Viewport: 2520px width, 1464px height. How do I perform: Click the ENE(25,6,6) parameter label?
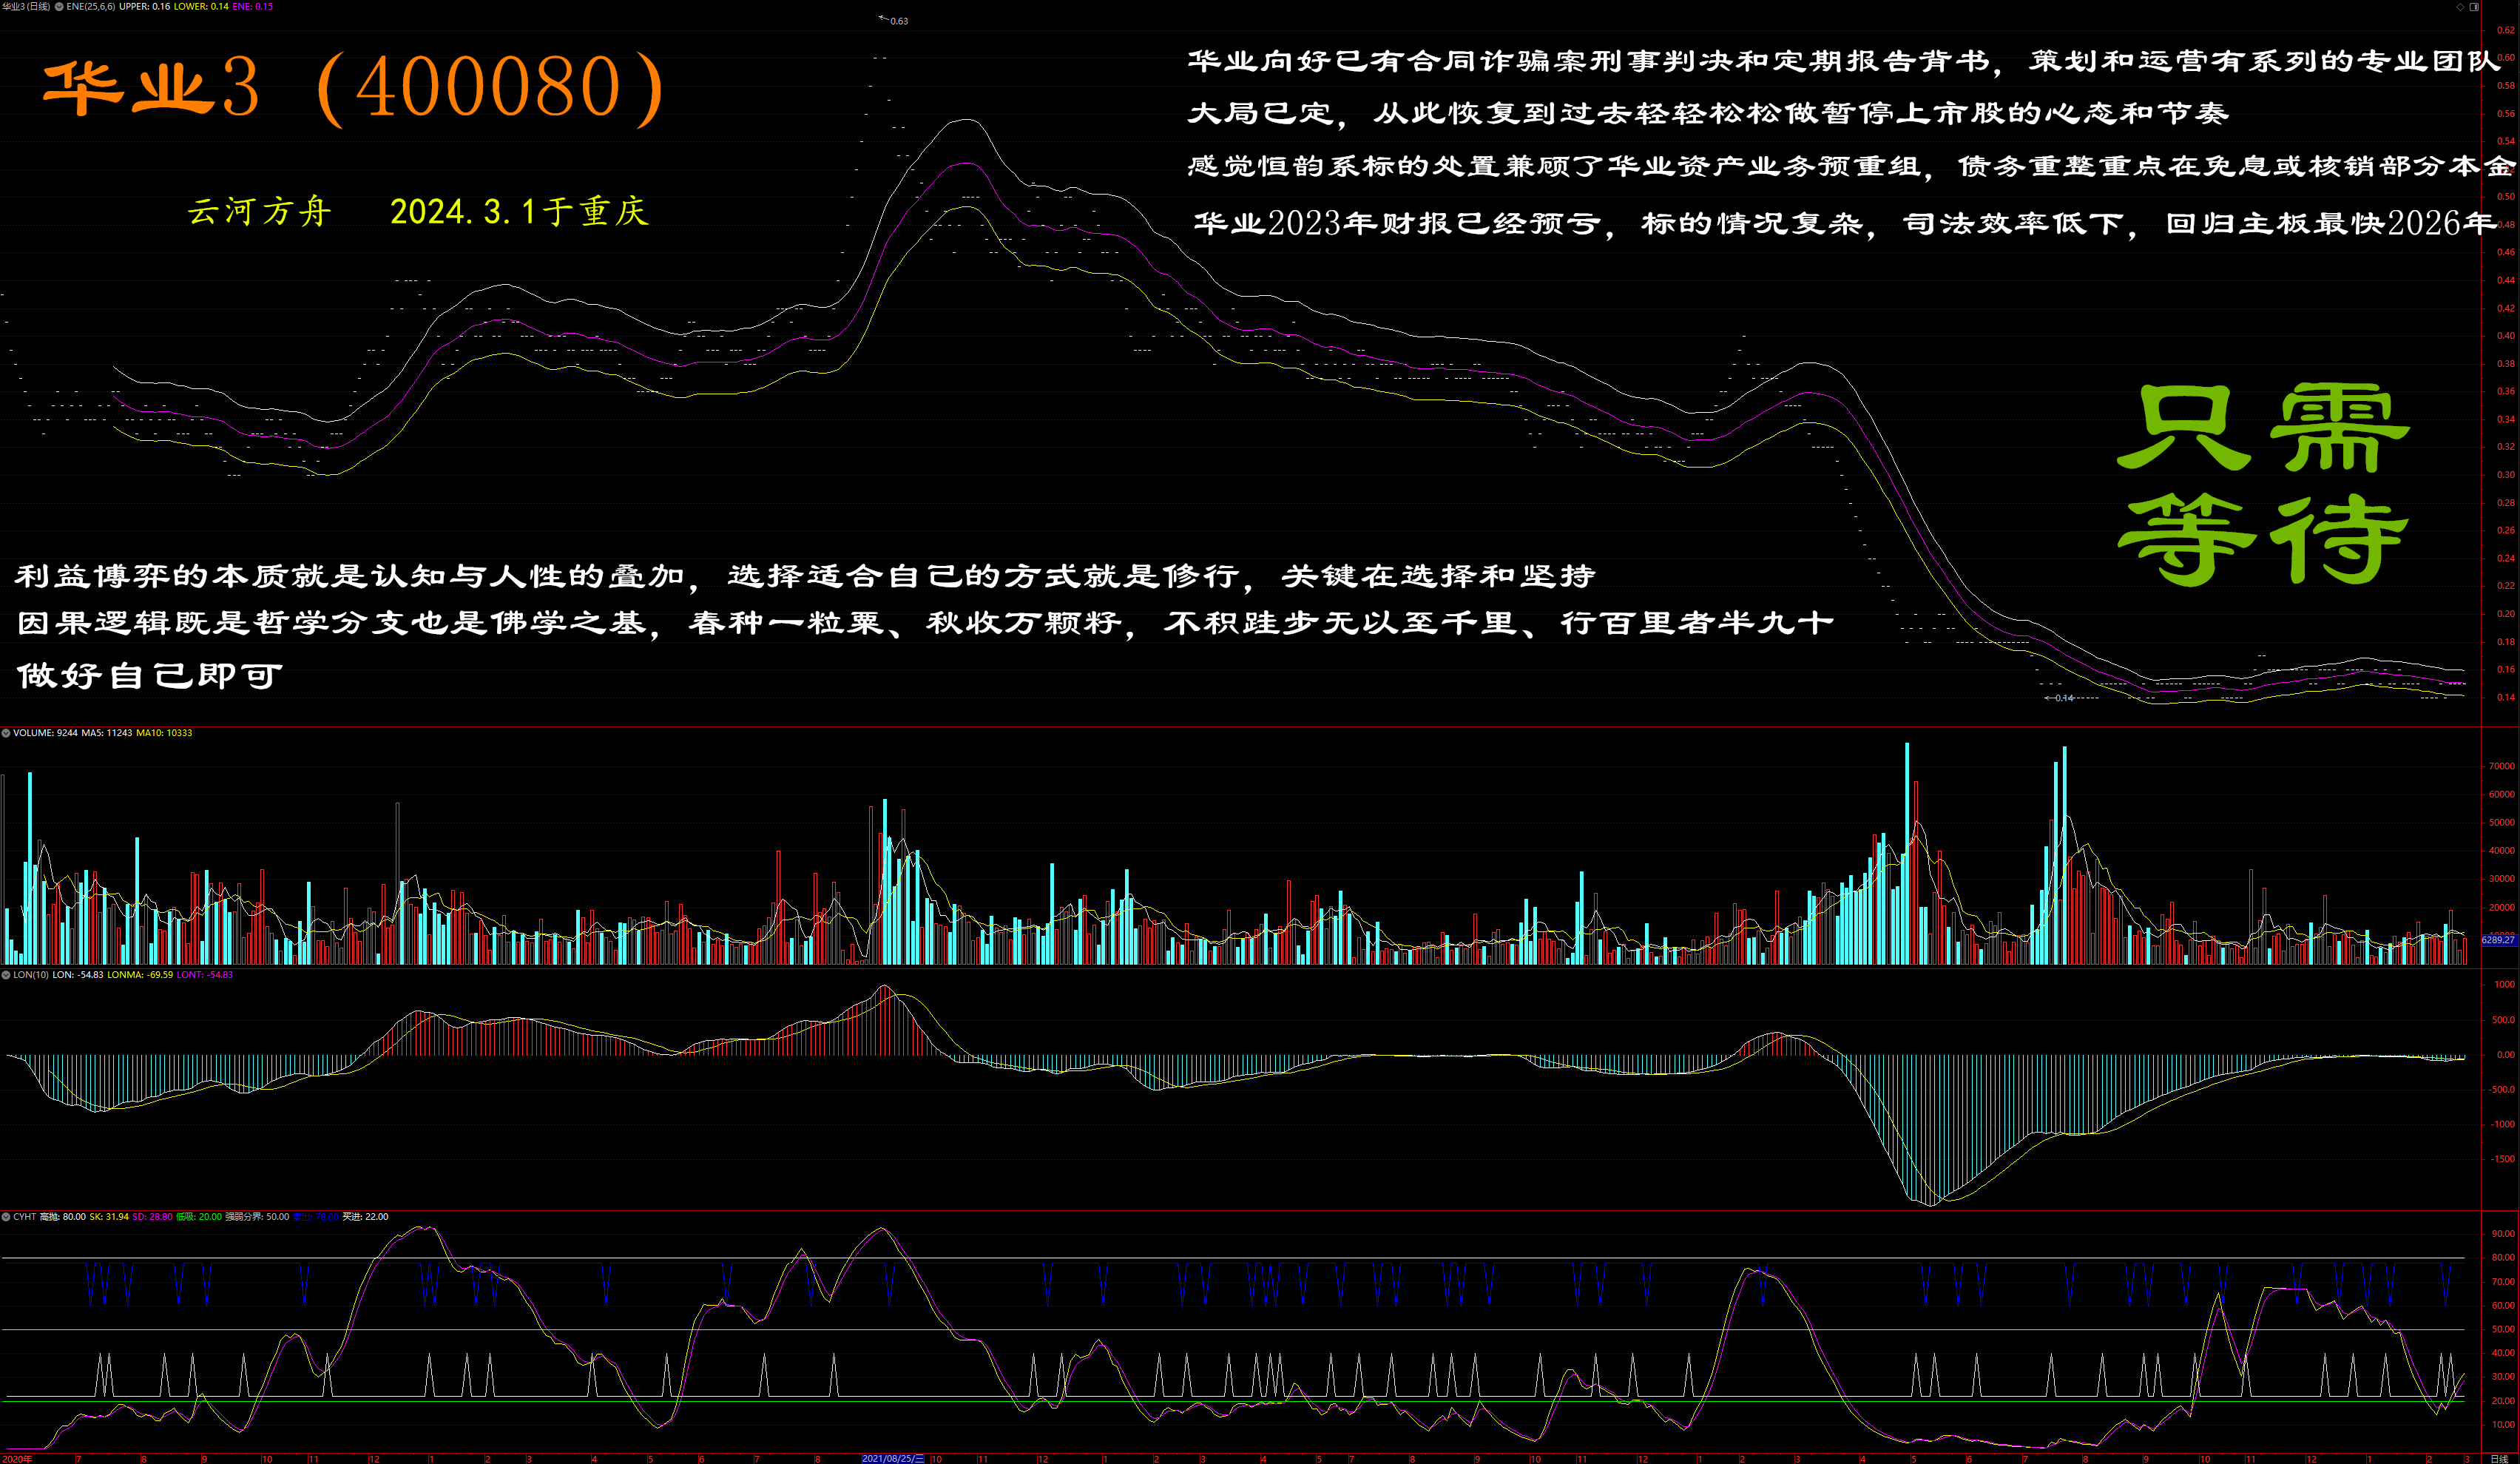[90, 6]
